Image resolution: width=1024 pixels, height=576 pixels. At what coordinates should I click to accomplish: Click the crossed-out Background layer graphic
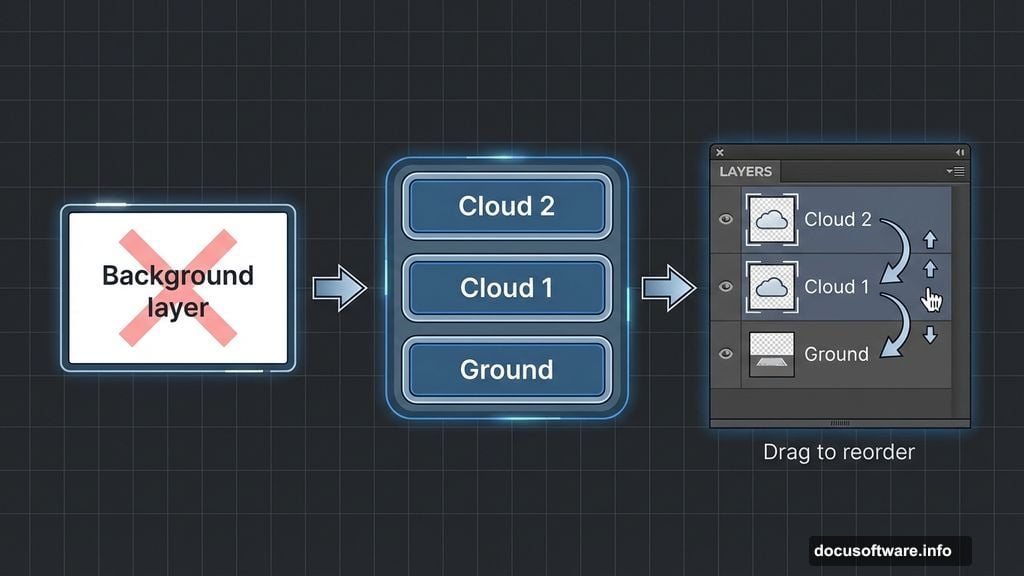[178, 288]
